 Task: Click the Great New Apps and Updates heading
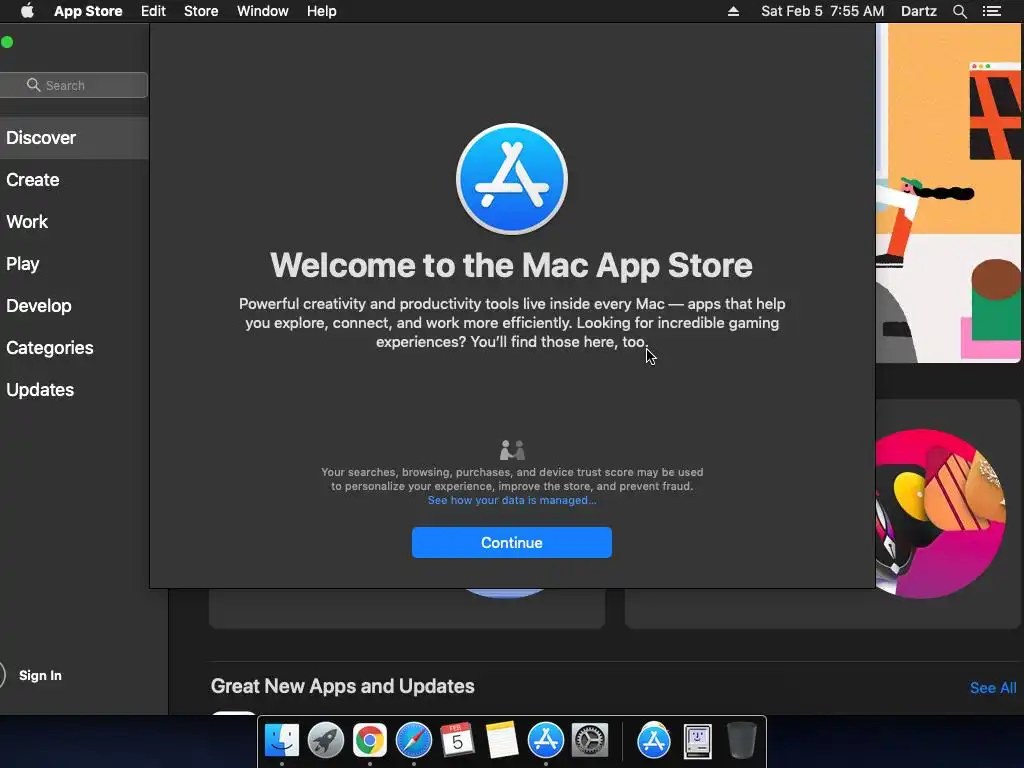342,686
